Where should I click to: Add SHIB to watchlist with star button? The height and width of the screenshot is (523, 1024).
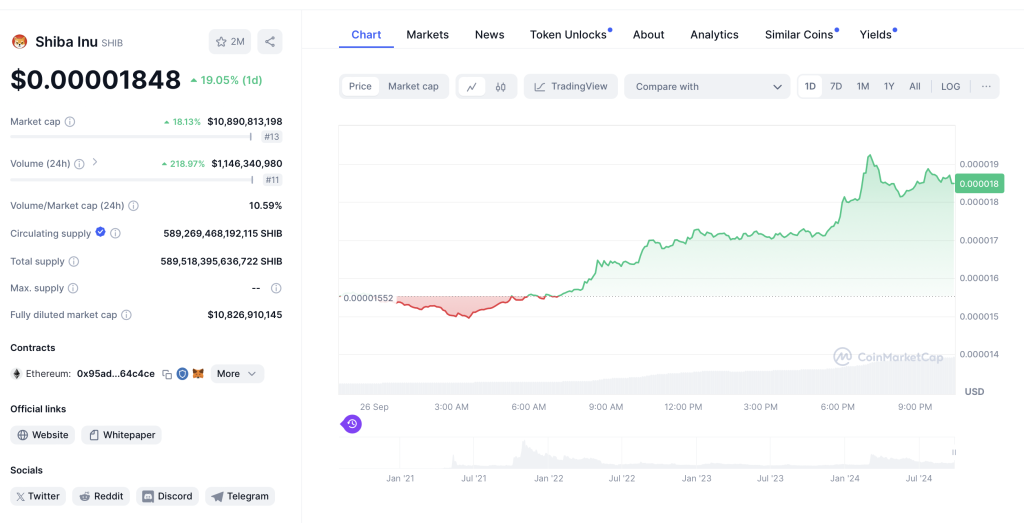click(x=230, y=42)
